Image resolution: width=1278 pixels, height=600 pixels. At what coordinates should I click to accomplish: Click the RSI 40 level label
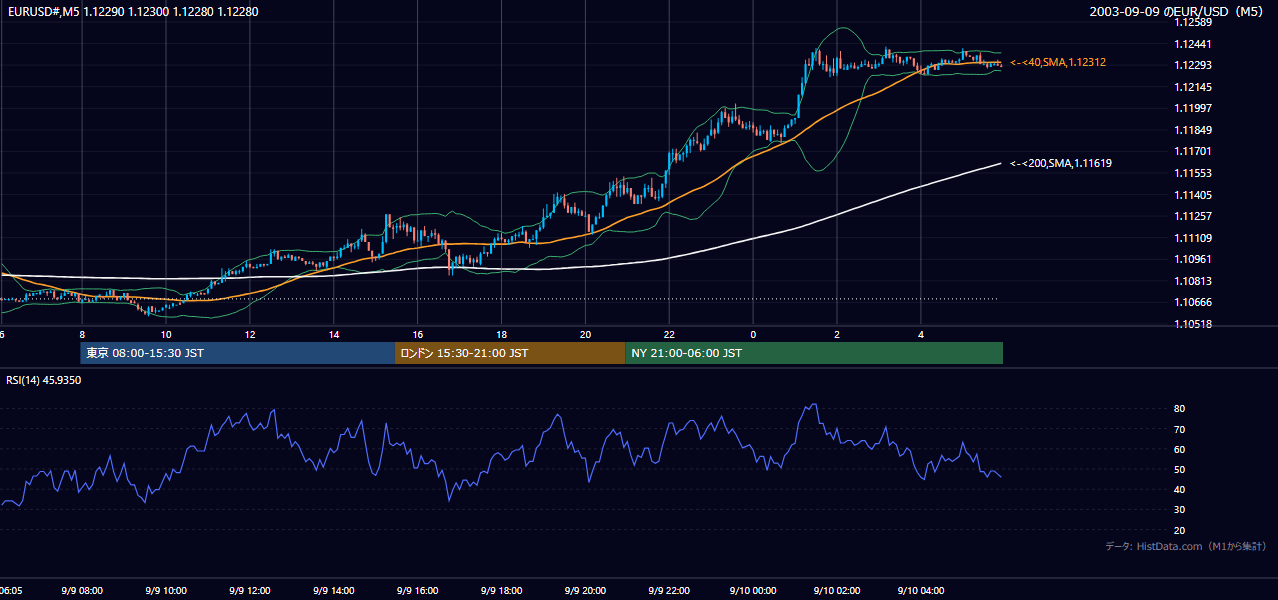pyautogui.click(x=1180, y=489)
